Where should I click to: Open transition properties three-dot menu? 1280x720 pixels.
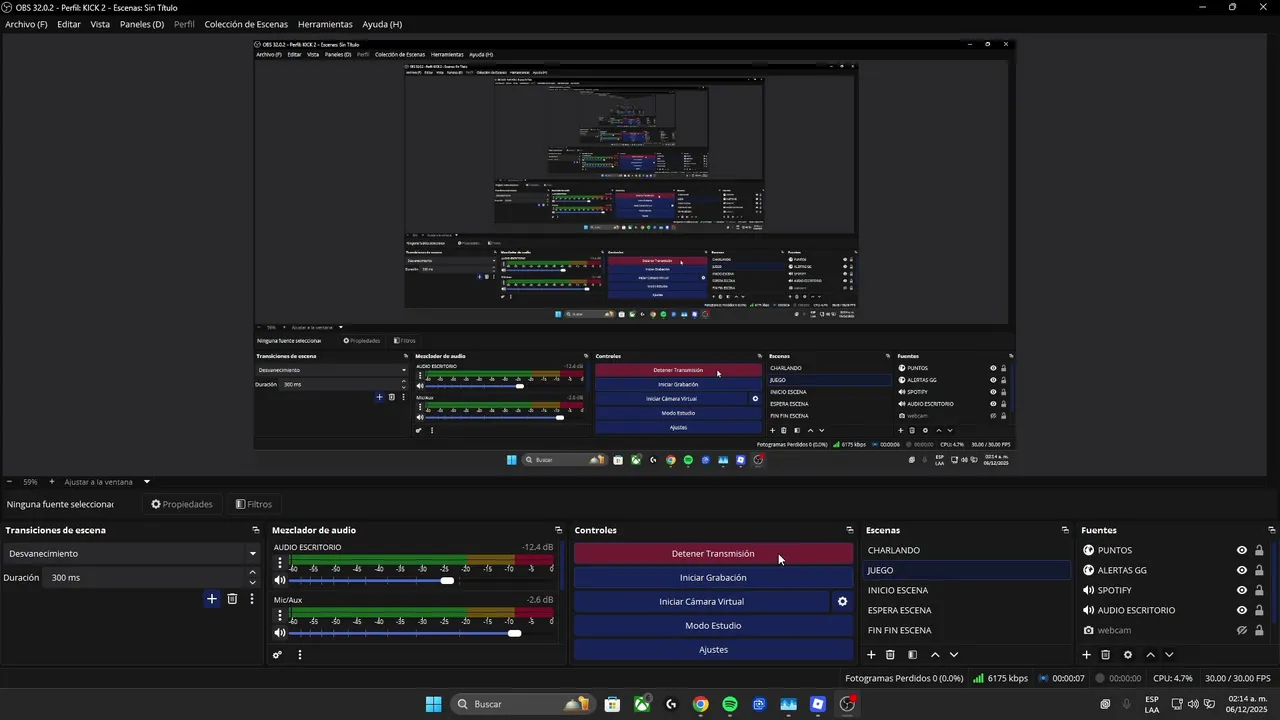coord(252,599)
